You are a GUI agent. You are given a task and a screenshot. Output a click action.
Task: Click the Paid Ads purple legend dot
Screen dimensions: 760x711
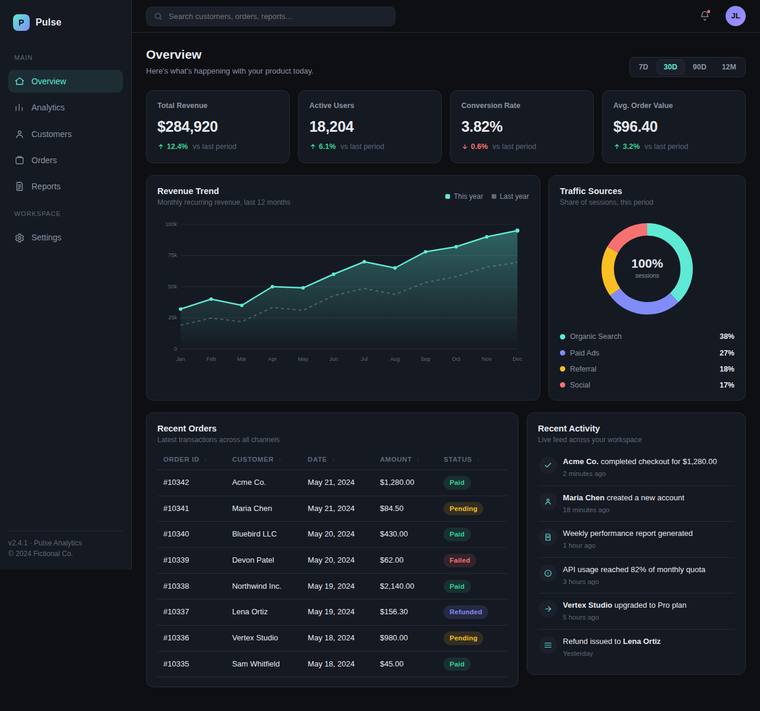coord(562,353)
